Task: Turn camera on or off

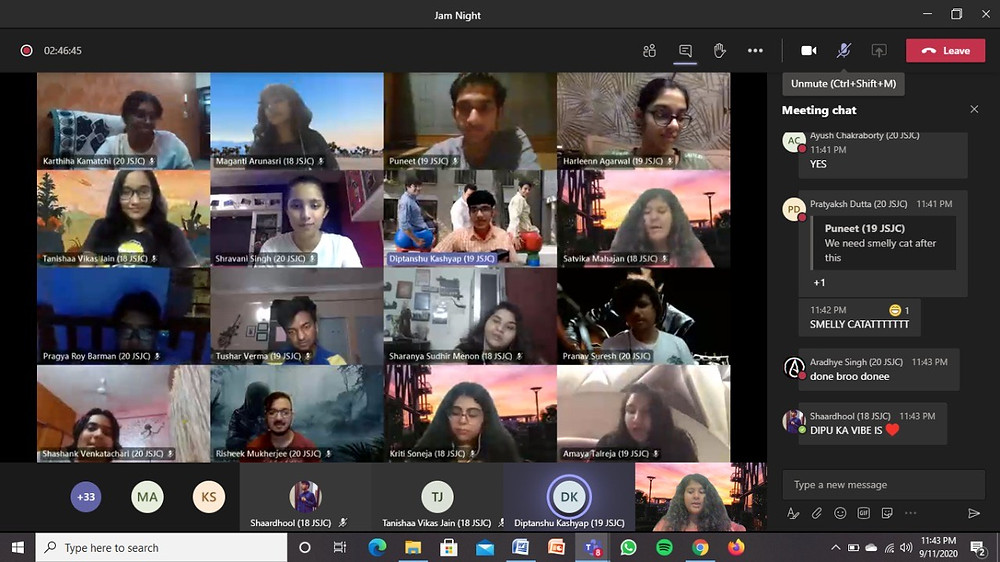Action: pyautogui.click(x=809, y=50)
